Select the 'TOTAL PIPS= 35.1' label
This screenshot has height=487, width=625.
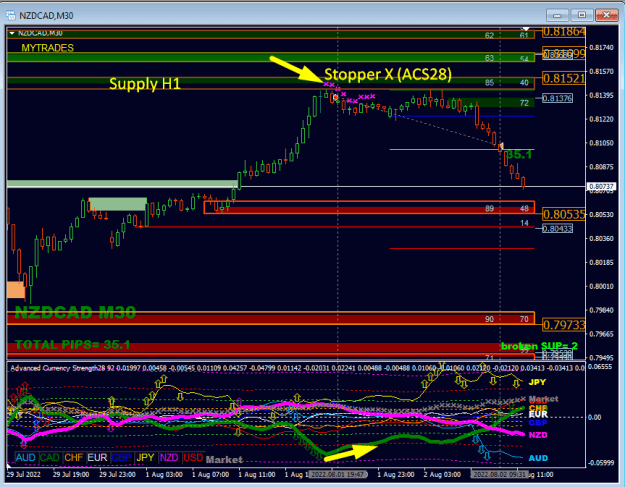[x=73, y=345]
